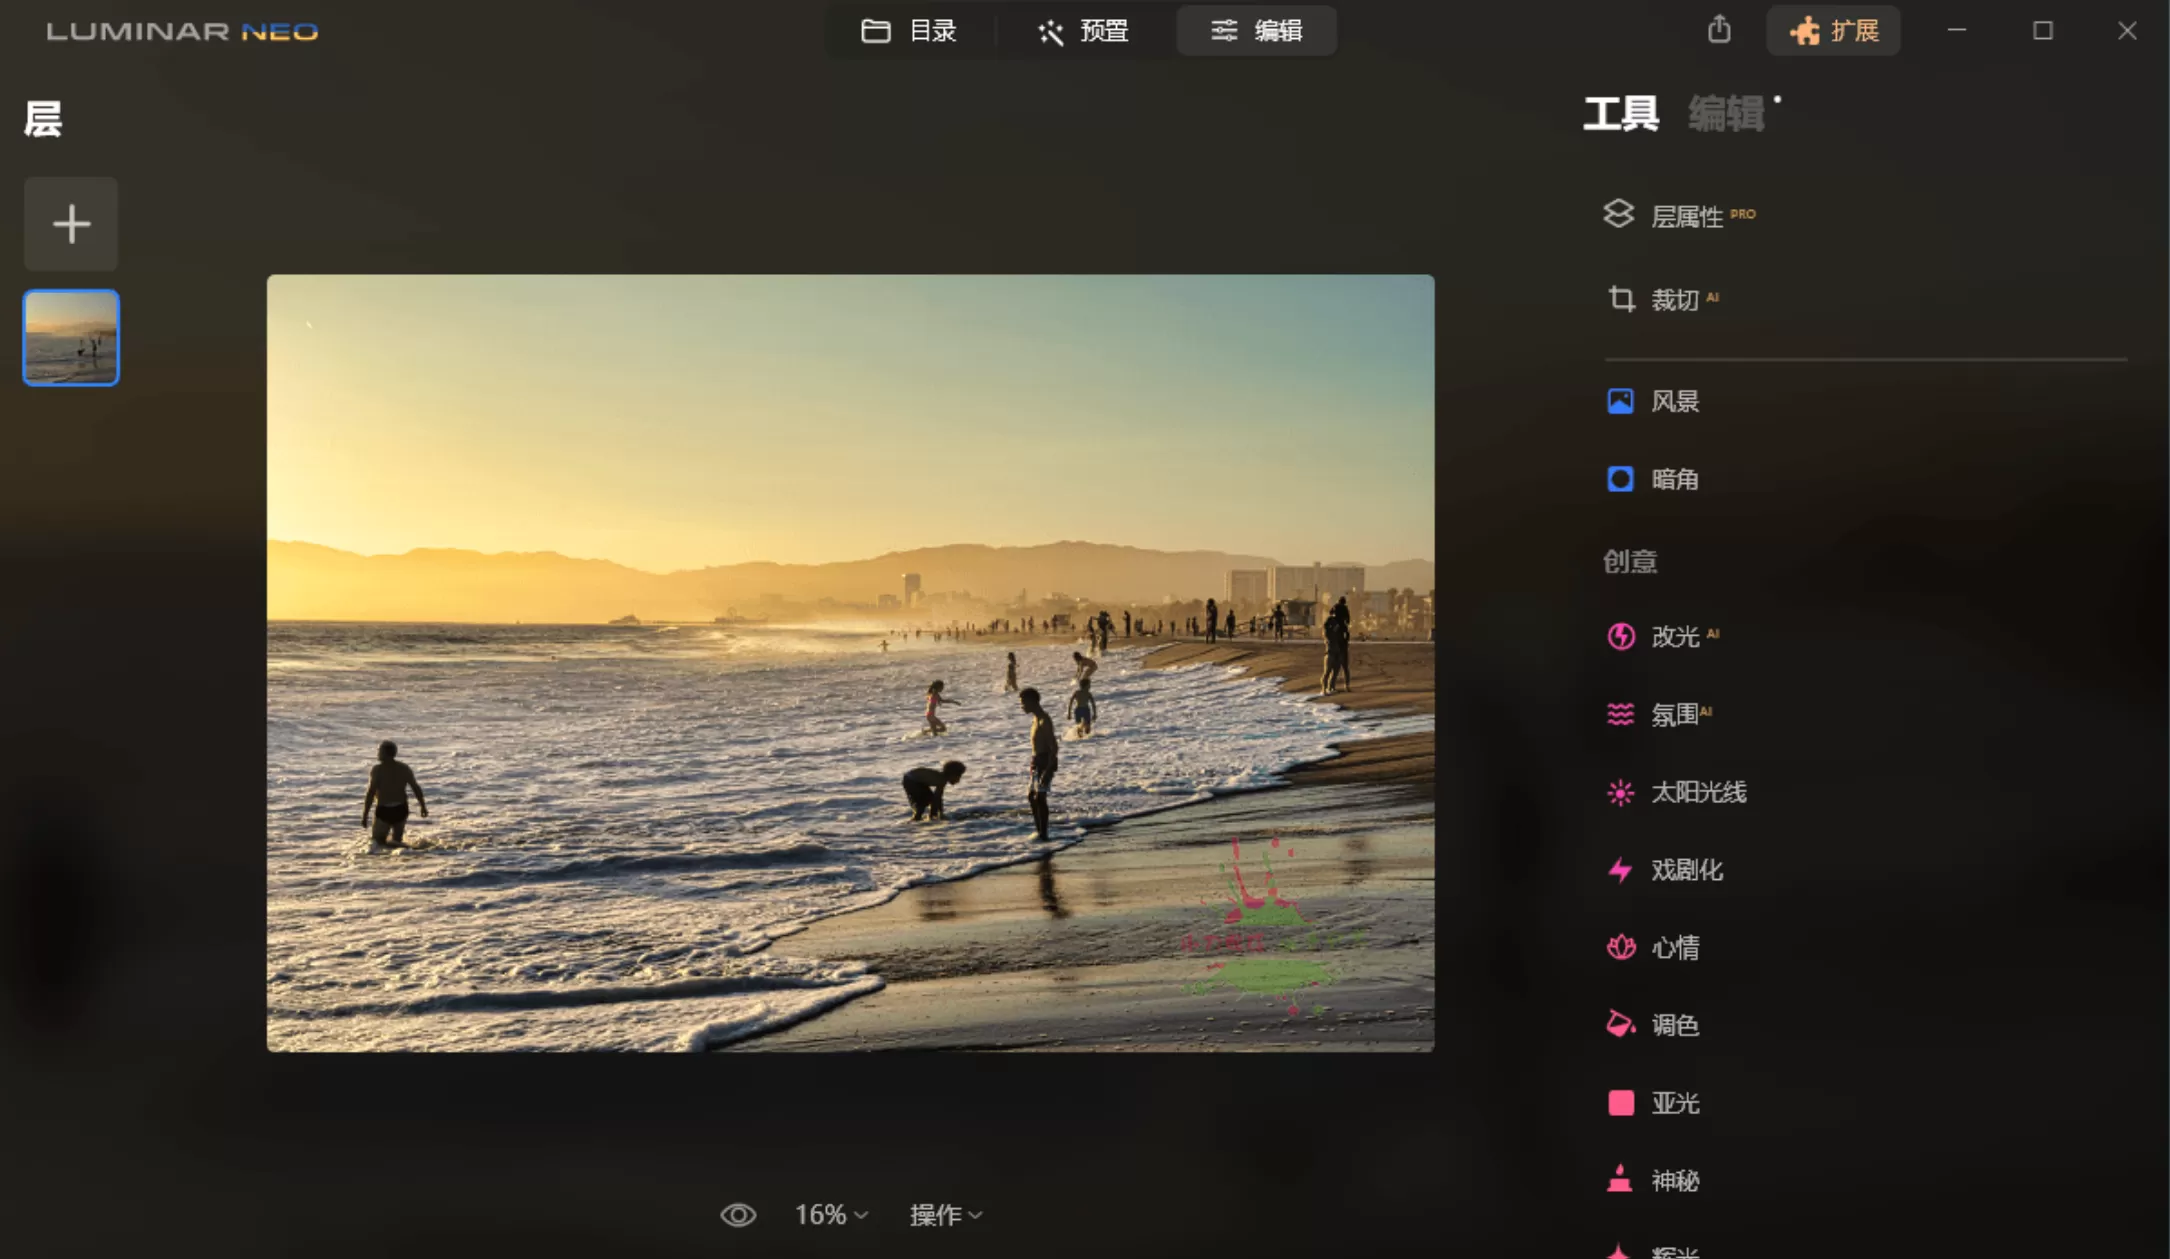The image size is (2170, 1259).
Task: Select the Landscape (风景) tool icon
Action: [x=1620, y=401]
